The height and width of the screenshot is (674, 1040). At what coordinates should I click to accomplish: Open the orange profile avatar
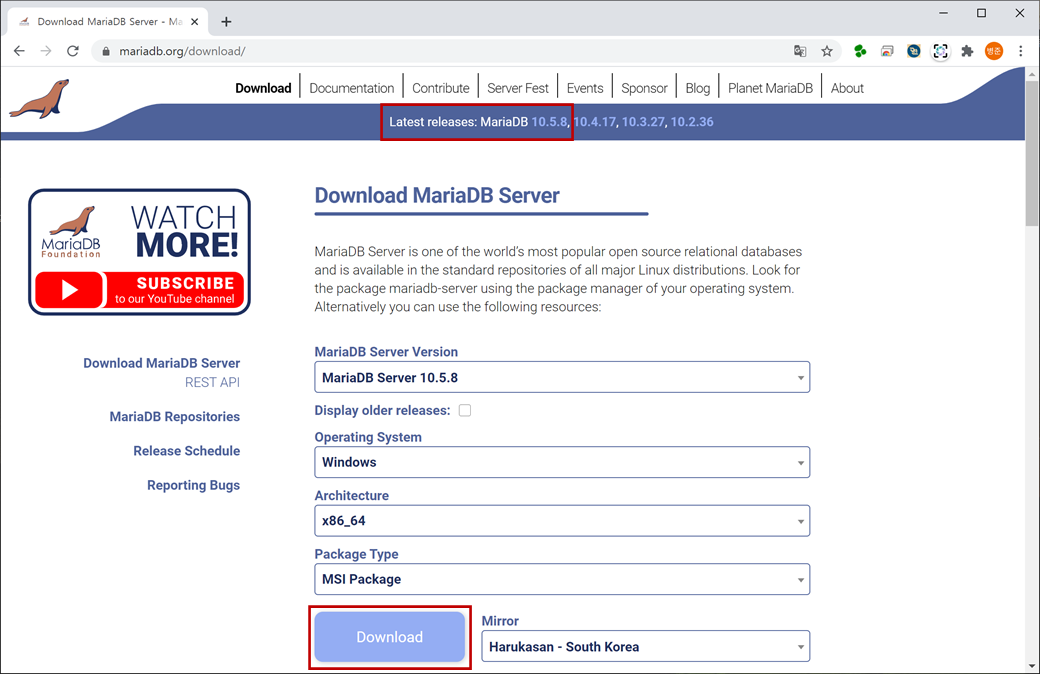point(994,51)
